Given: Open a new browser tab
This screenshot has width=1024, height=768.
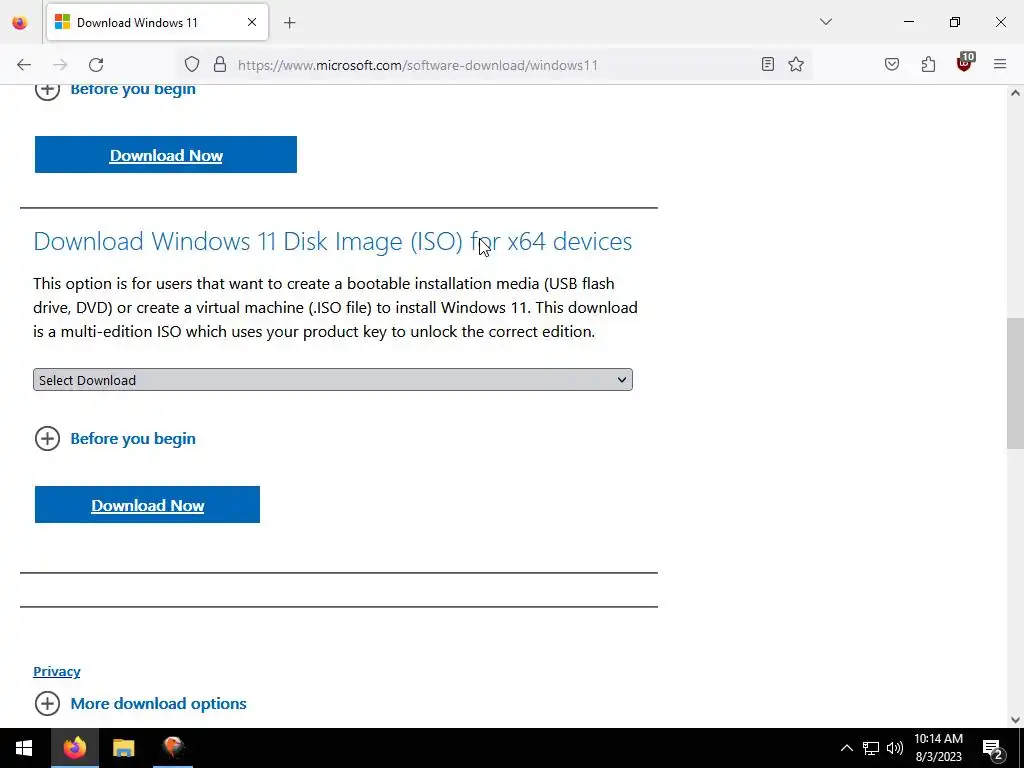Looking at the screenshot, I should pos(290,23).
